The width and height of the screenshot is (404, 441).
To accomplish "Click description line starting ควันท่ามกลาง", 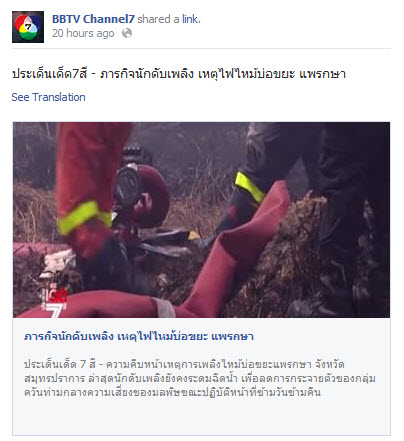I will coord(172,392).
